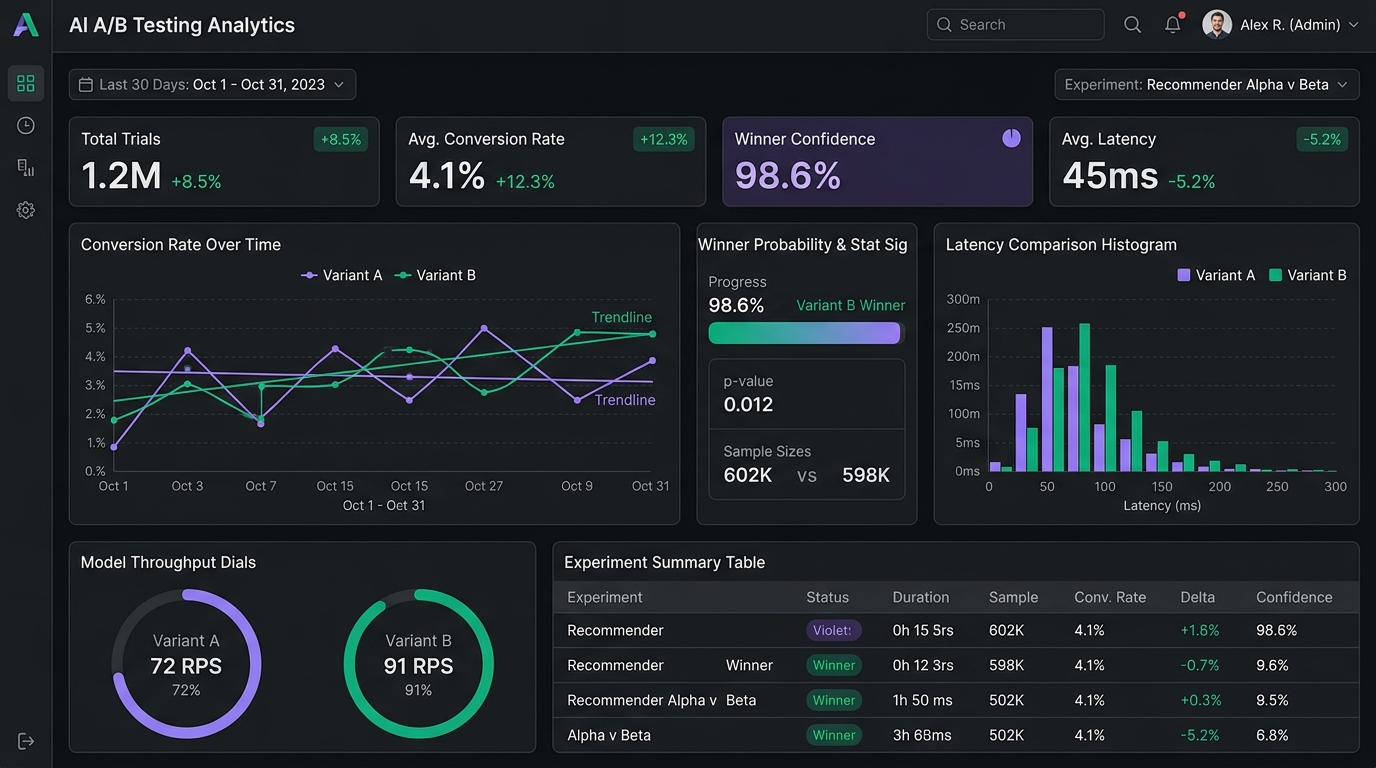1376x768 pixels.
Task: Click the -5.2% badge on Avg. Latency card
Action: pos(1322,139)
